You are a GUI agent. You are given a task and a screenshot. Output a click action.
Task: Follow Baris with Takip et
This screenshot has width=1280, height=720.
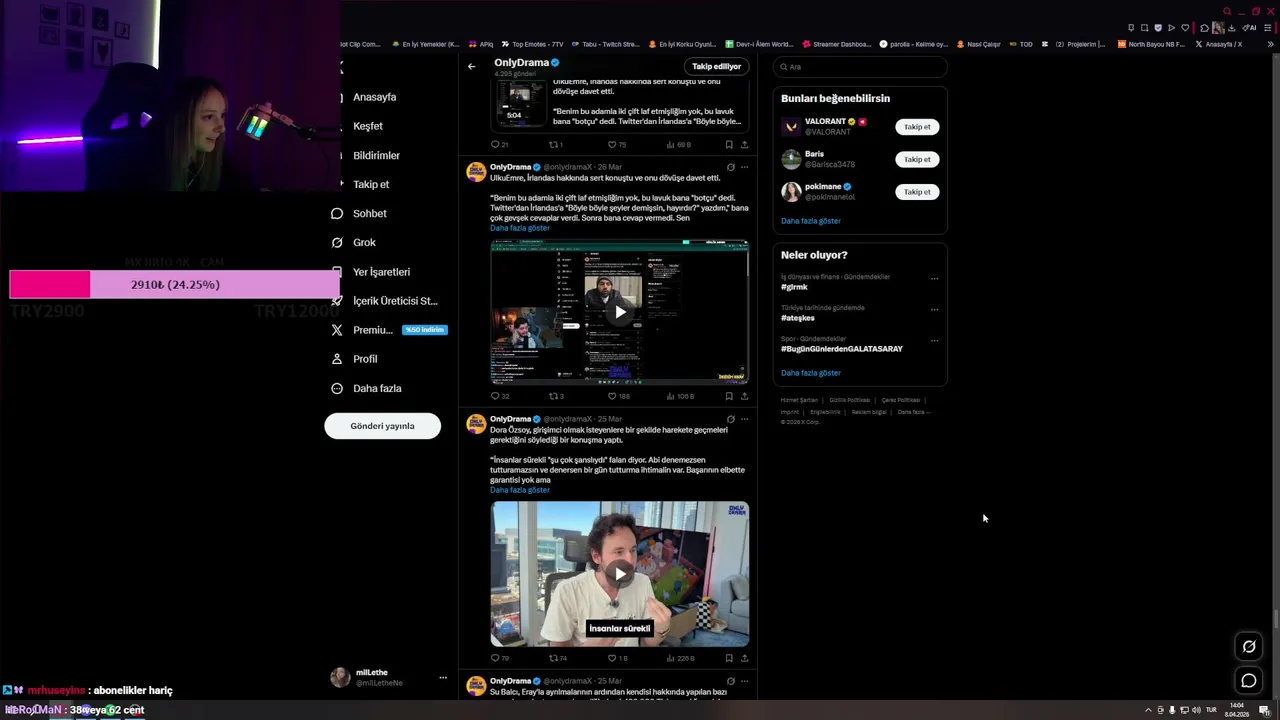coord(917,159)
